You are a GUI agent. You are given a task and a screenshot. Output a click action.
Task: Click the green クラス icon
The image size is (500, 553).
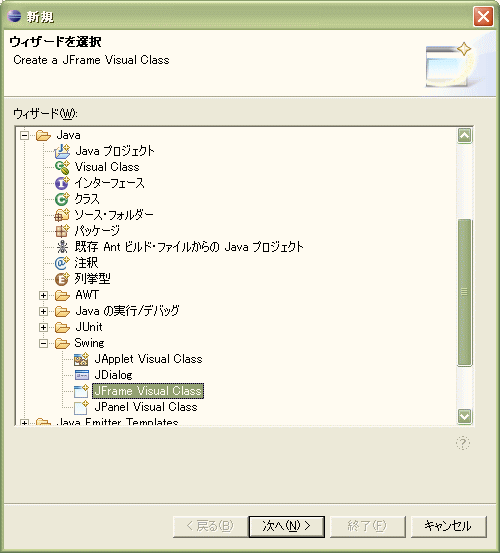[x=62, y=199]
